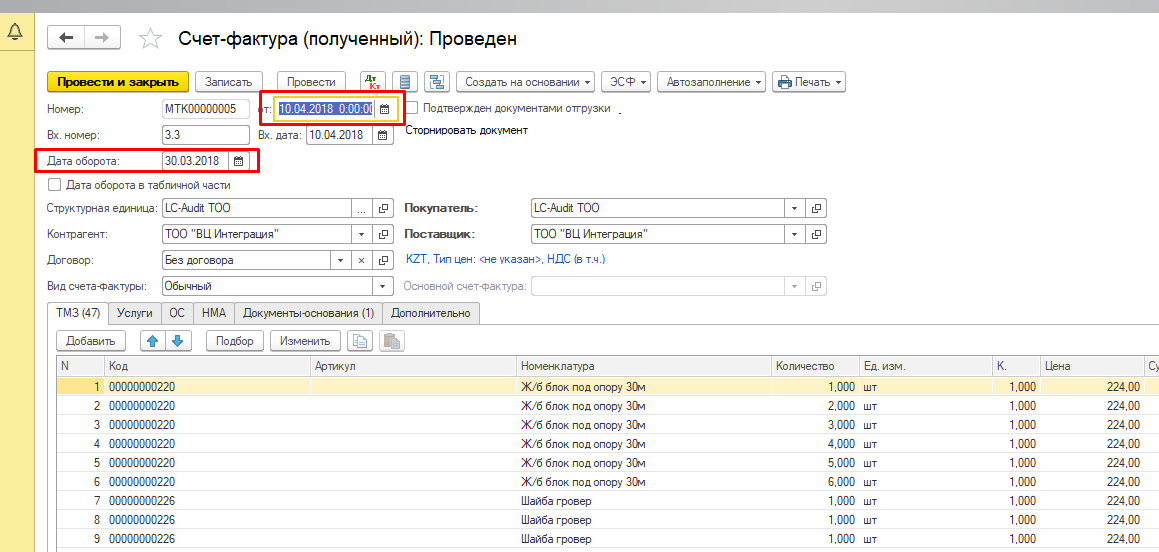Click quantity cell 6,000 in row 6
Screen dimensions: 1159x552
click(x=815, y=482)
